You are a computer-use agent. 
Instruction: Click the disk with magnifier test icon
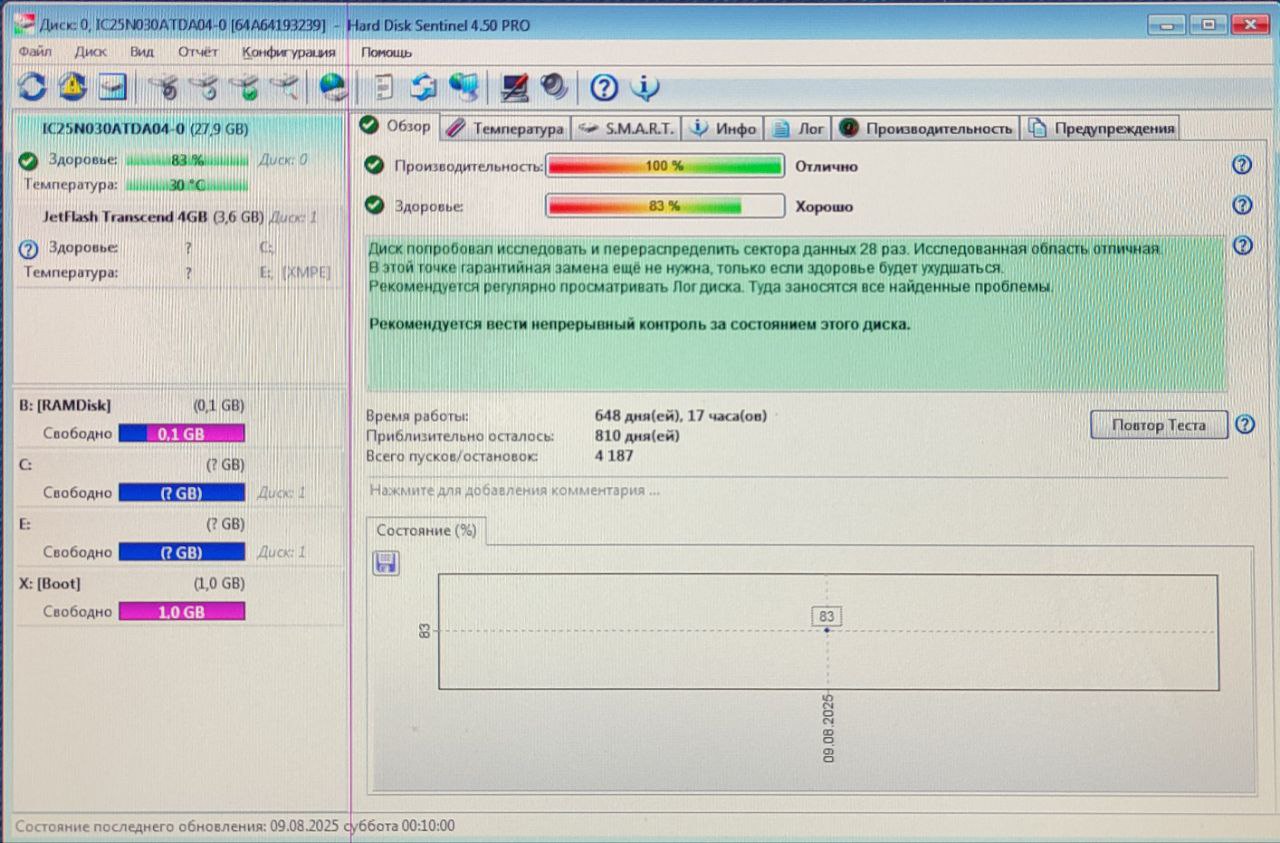[285, 87]
